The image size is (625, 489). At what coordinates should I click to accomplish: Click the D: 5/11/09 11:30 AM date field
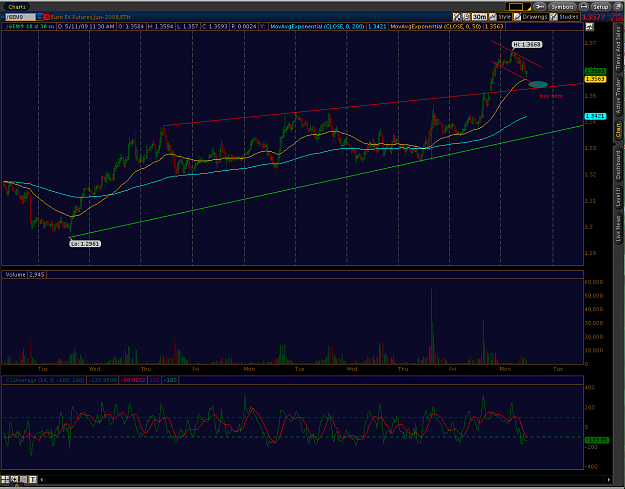point(86,27)
